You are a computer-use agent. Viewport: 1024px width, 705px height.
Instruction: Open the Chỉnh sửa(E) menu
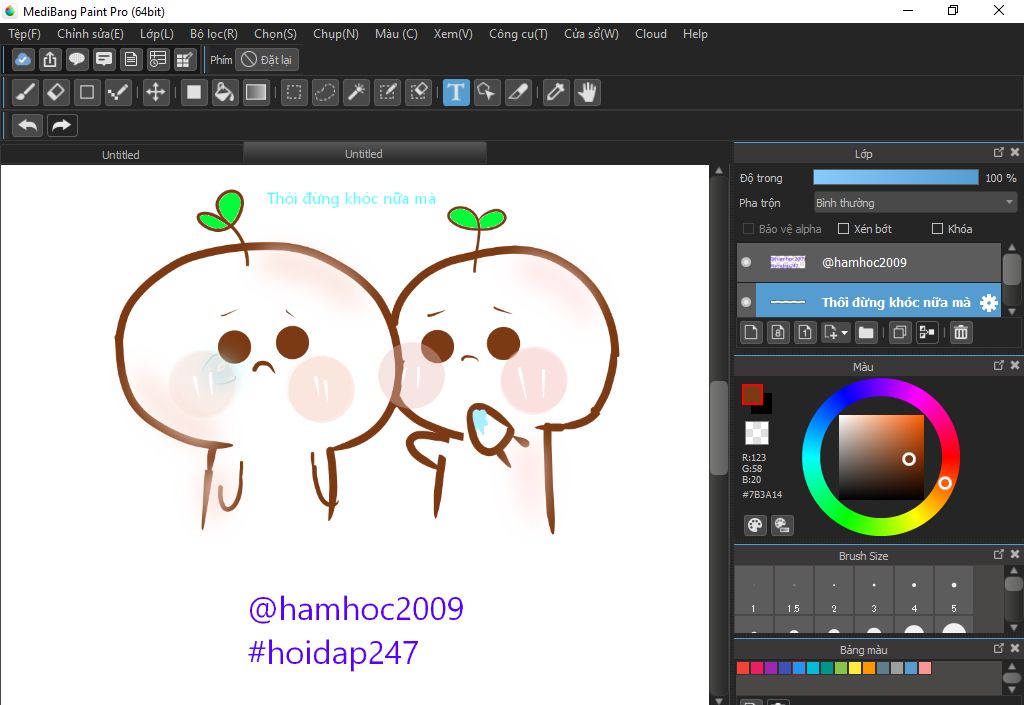[x=90, y=34]
